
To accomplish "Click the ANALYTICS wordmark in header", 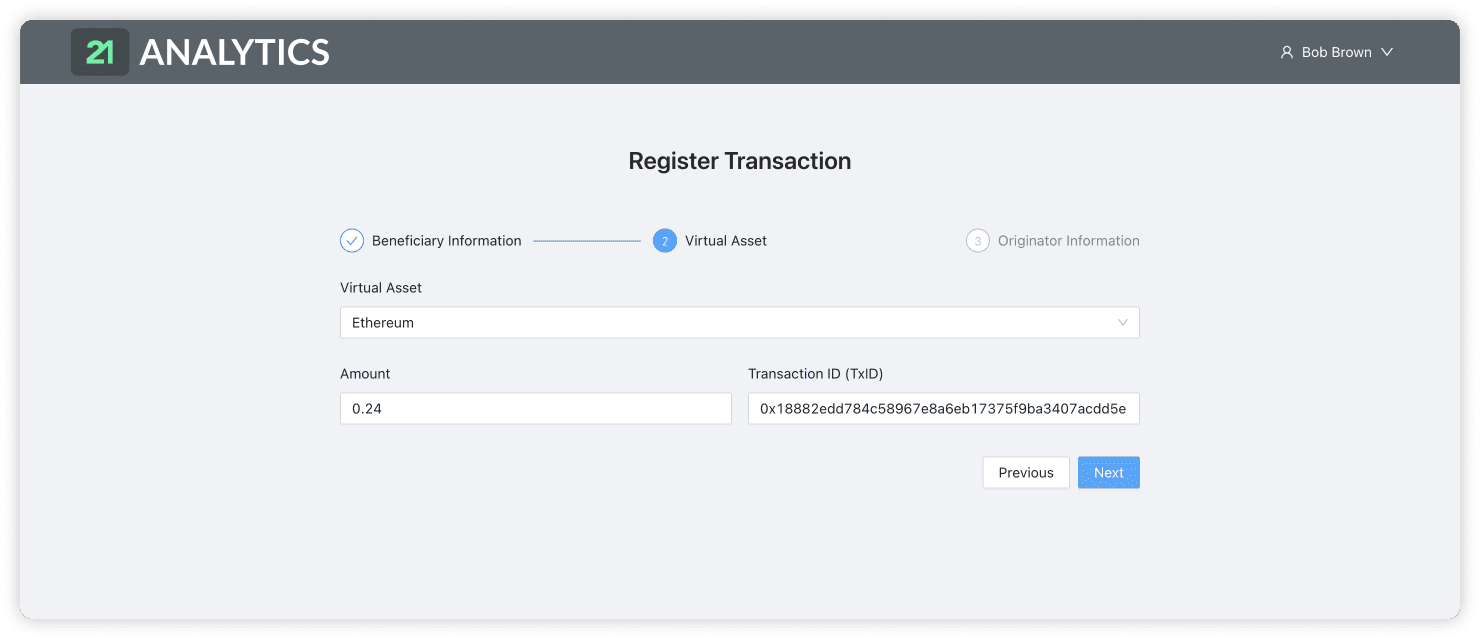I will click(234, 52).
